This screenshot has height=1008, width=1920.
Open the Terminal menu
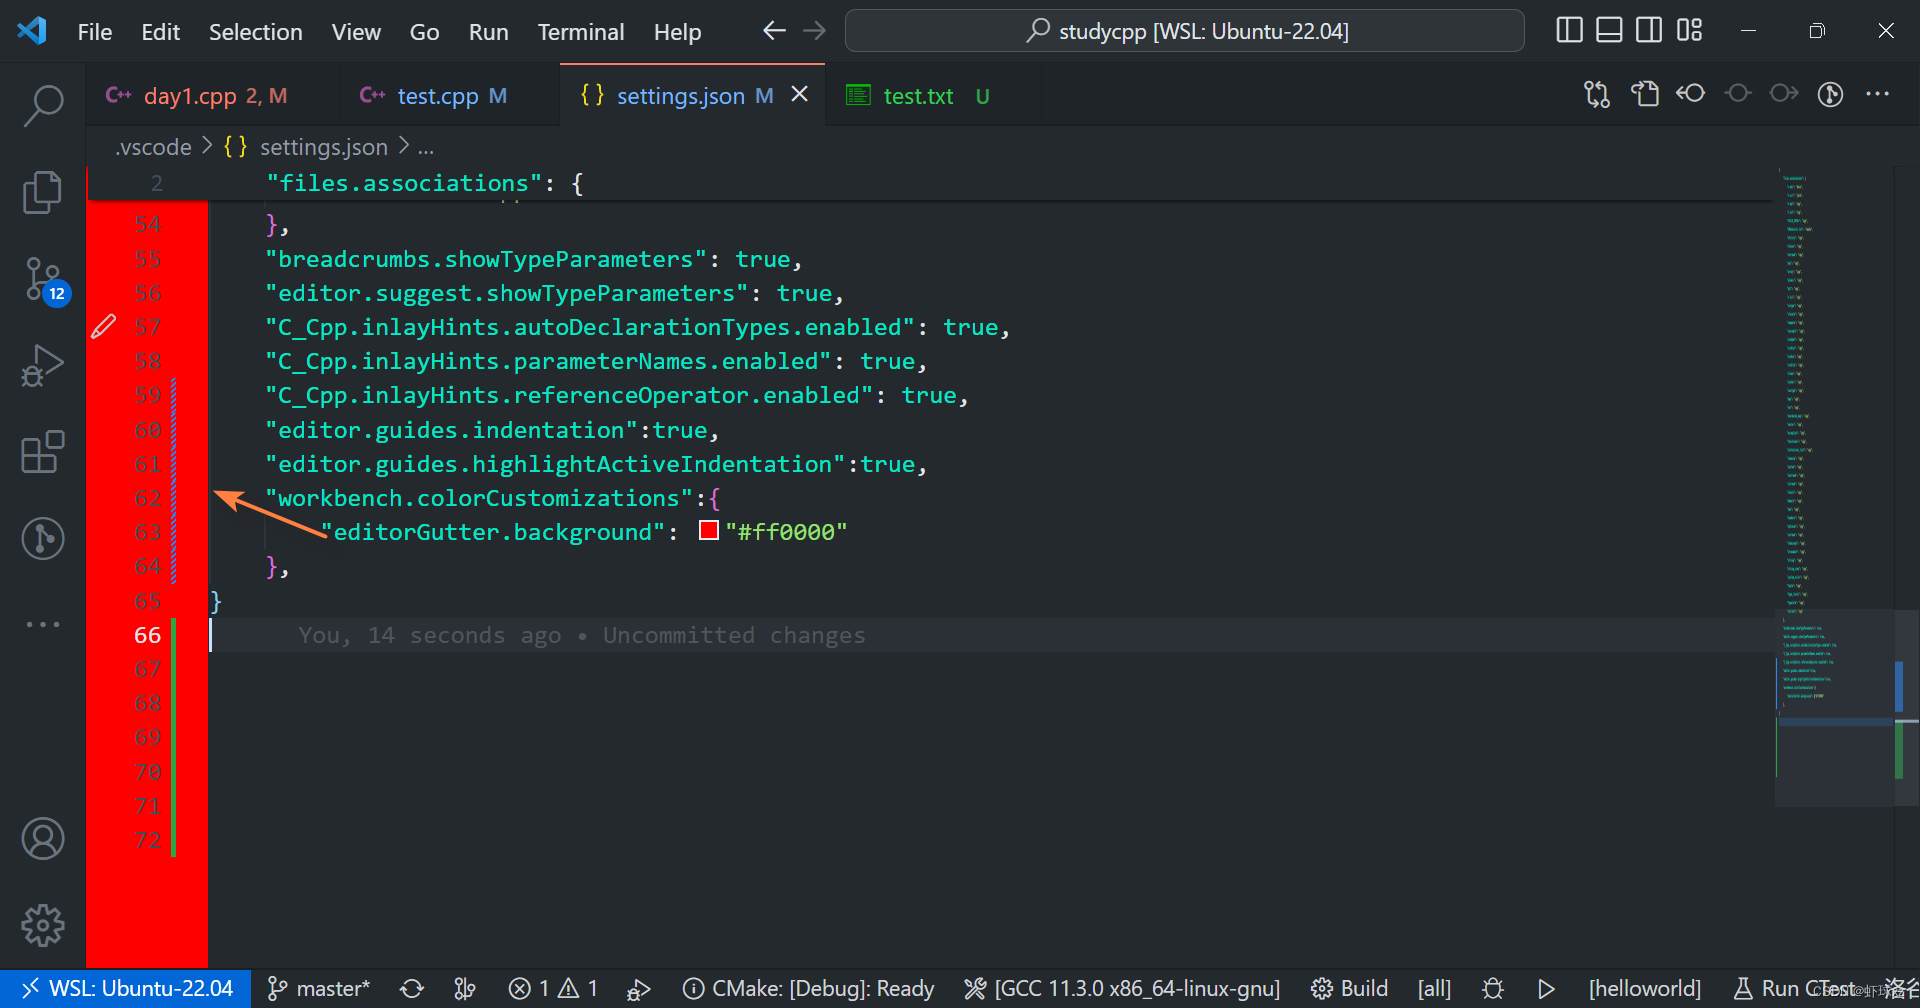tap(580, 32)
